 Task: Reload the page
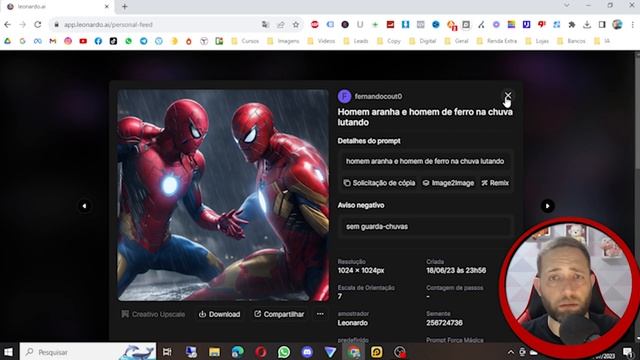click(38, 24)
